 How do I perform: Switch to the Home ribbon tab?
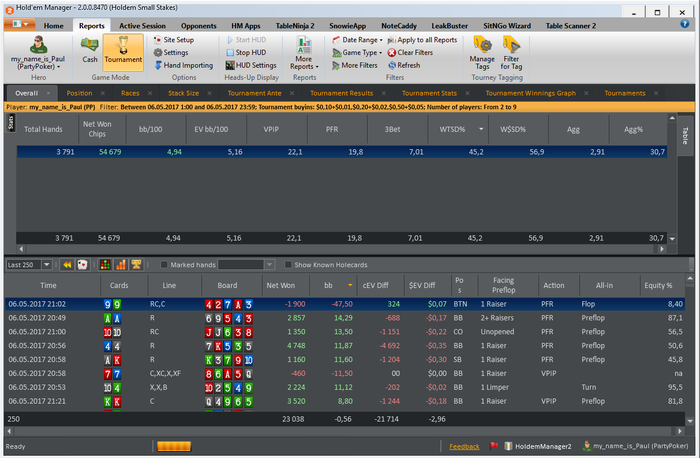[x=54, y=26]
